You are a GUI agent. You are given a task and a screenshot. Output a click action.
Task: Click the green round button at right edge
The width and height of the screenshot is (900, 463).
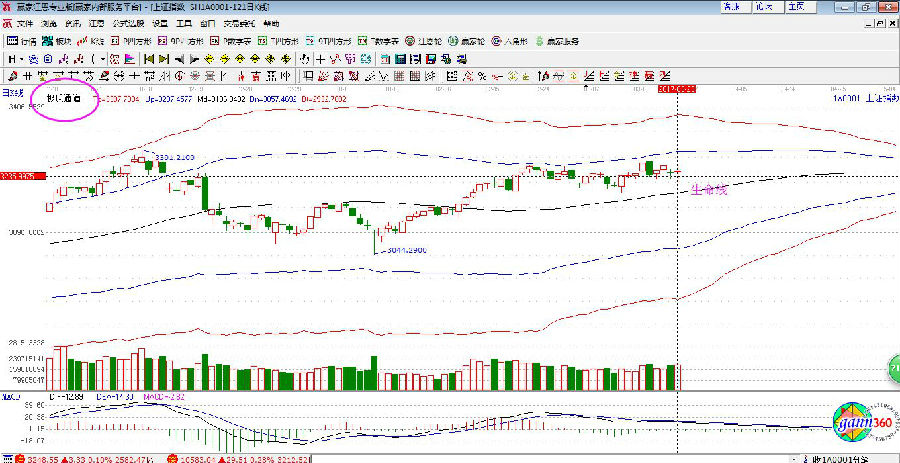coord(893,373)
